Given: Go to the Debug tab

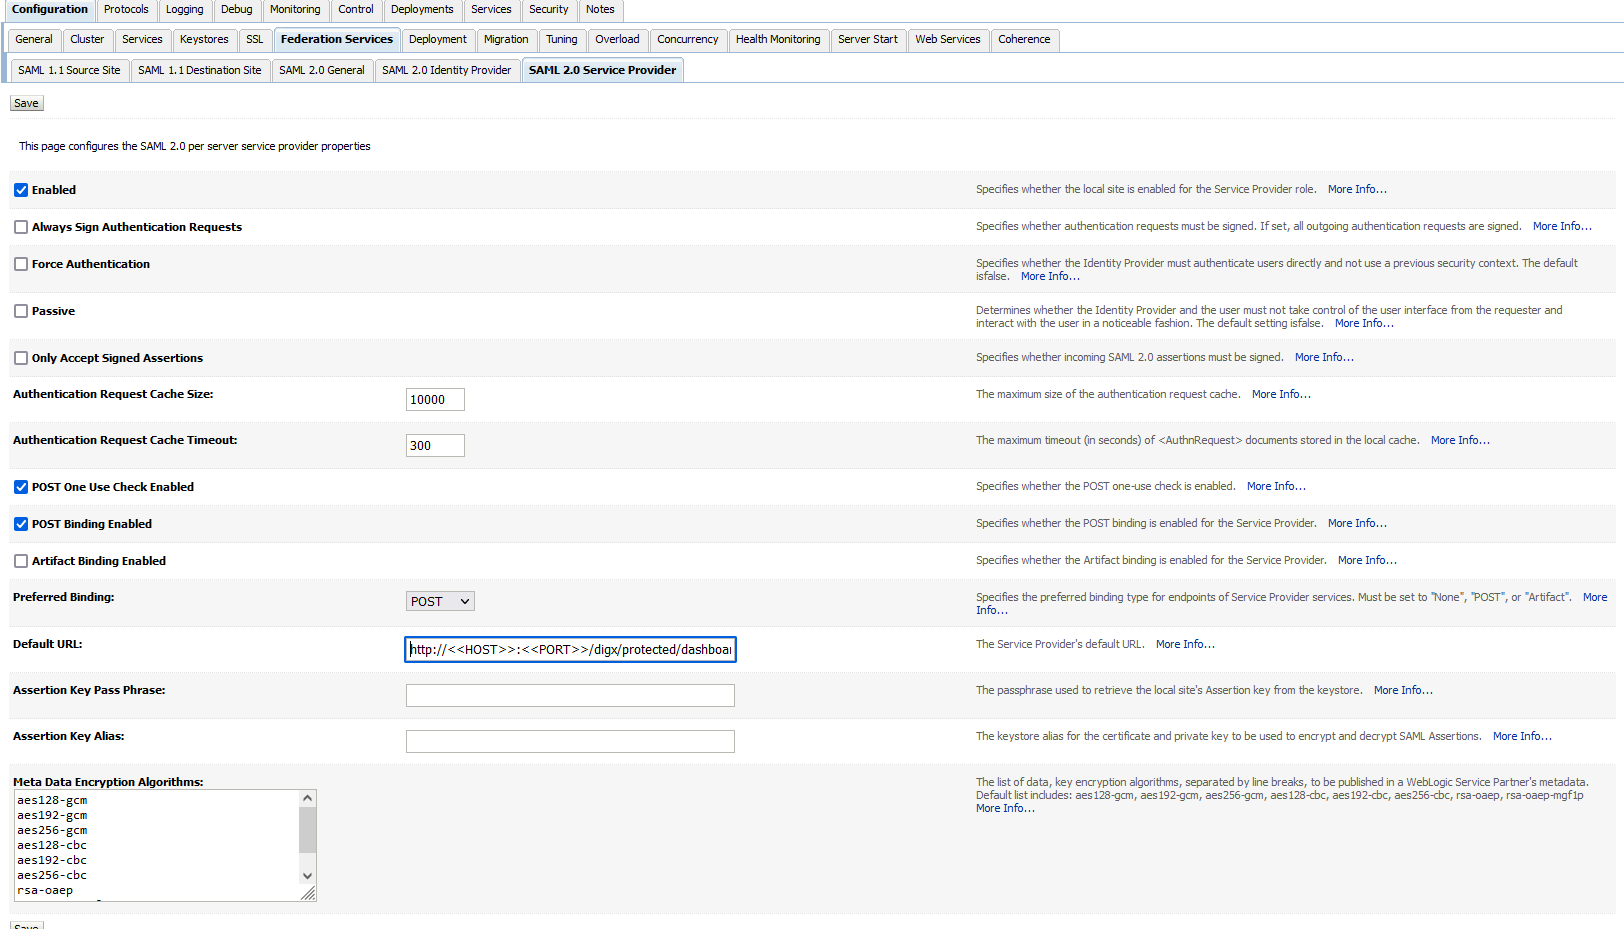Looking at the screenshot, I should 237,10.
